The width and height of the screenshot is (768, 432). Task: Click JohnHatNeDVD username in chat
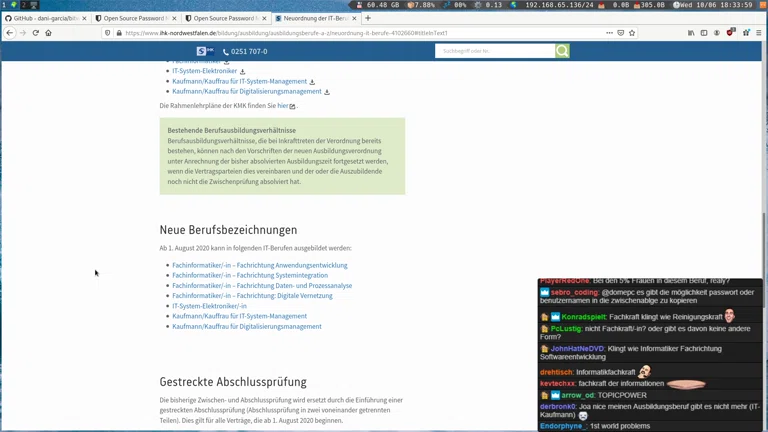(x=578, y=349)
